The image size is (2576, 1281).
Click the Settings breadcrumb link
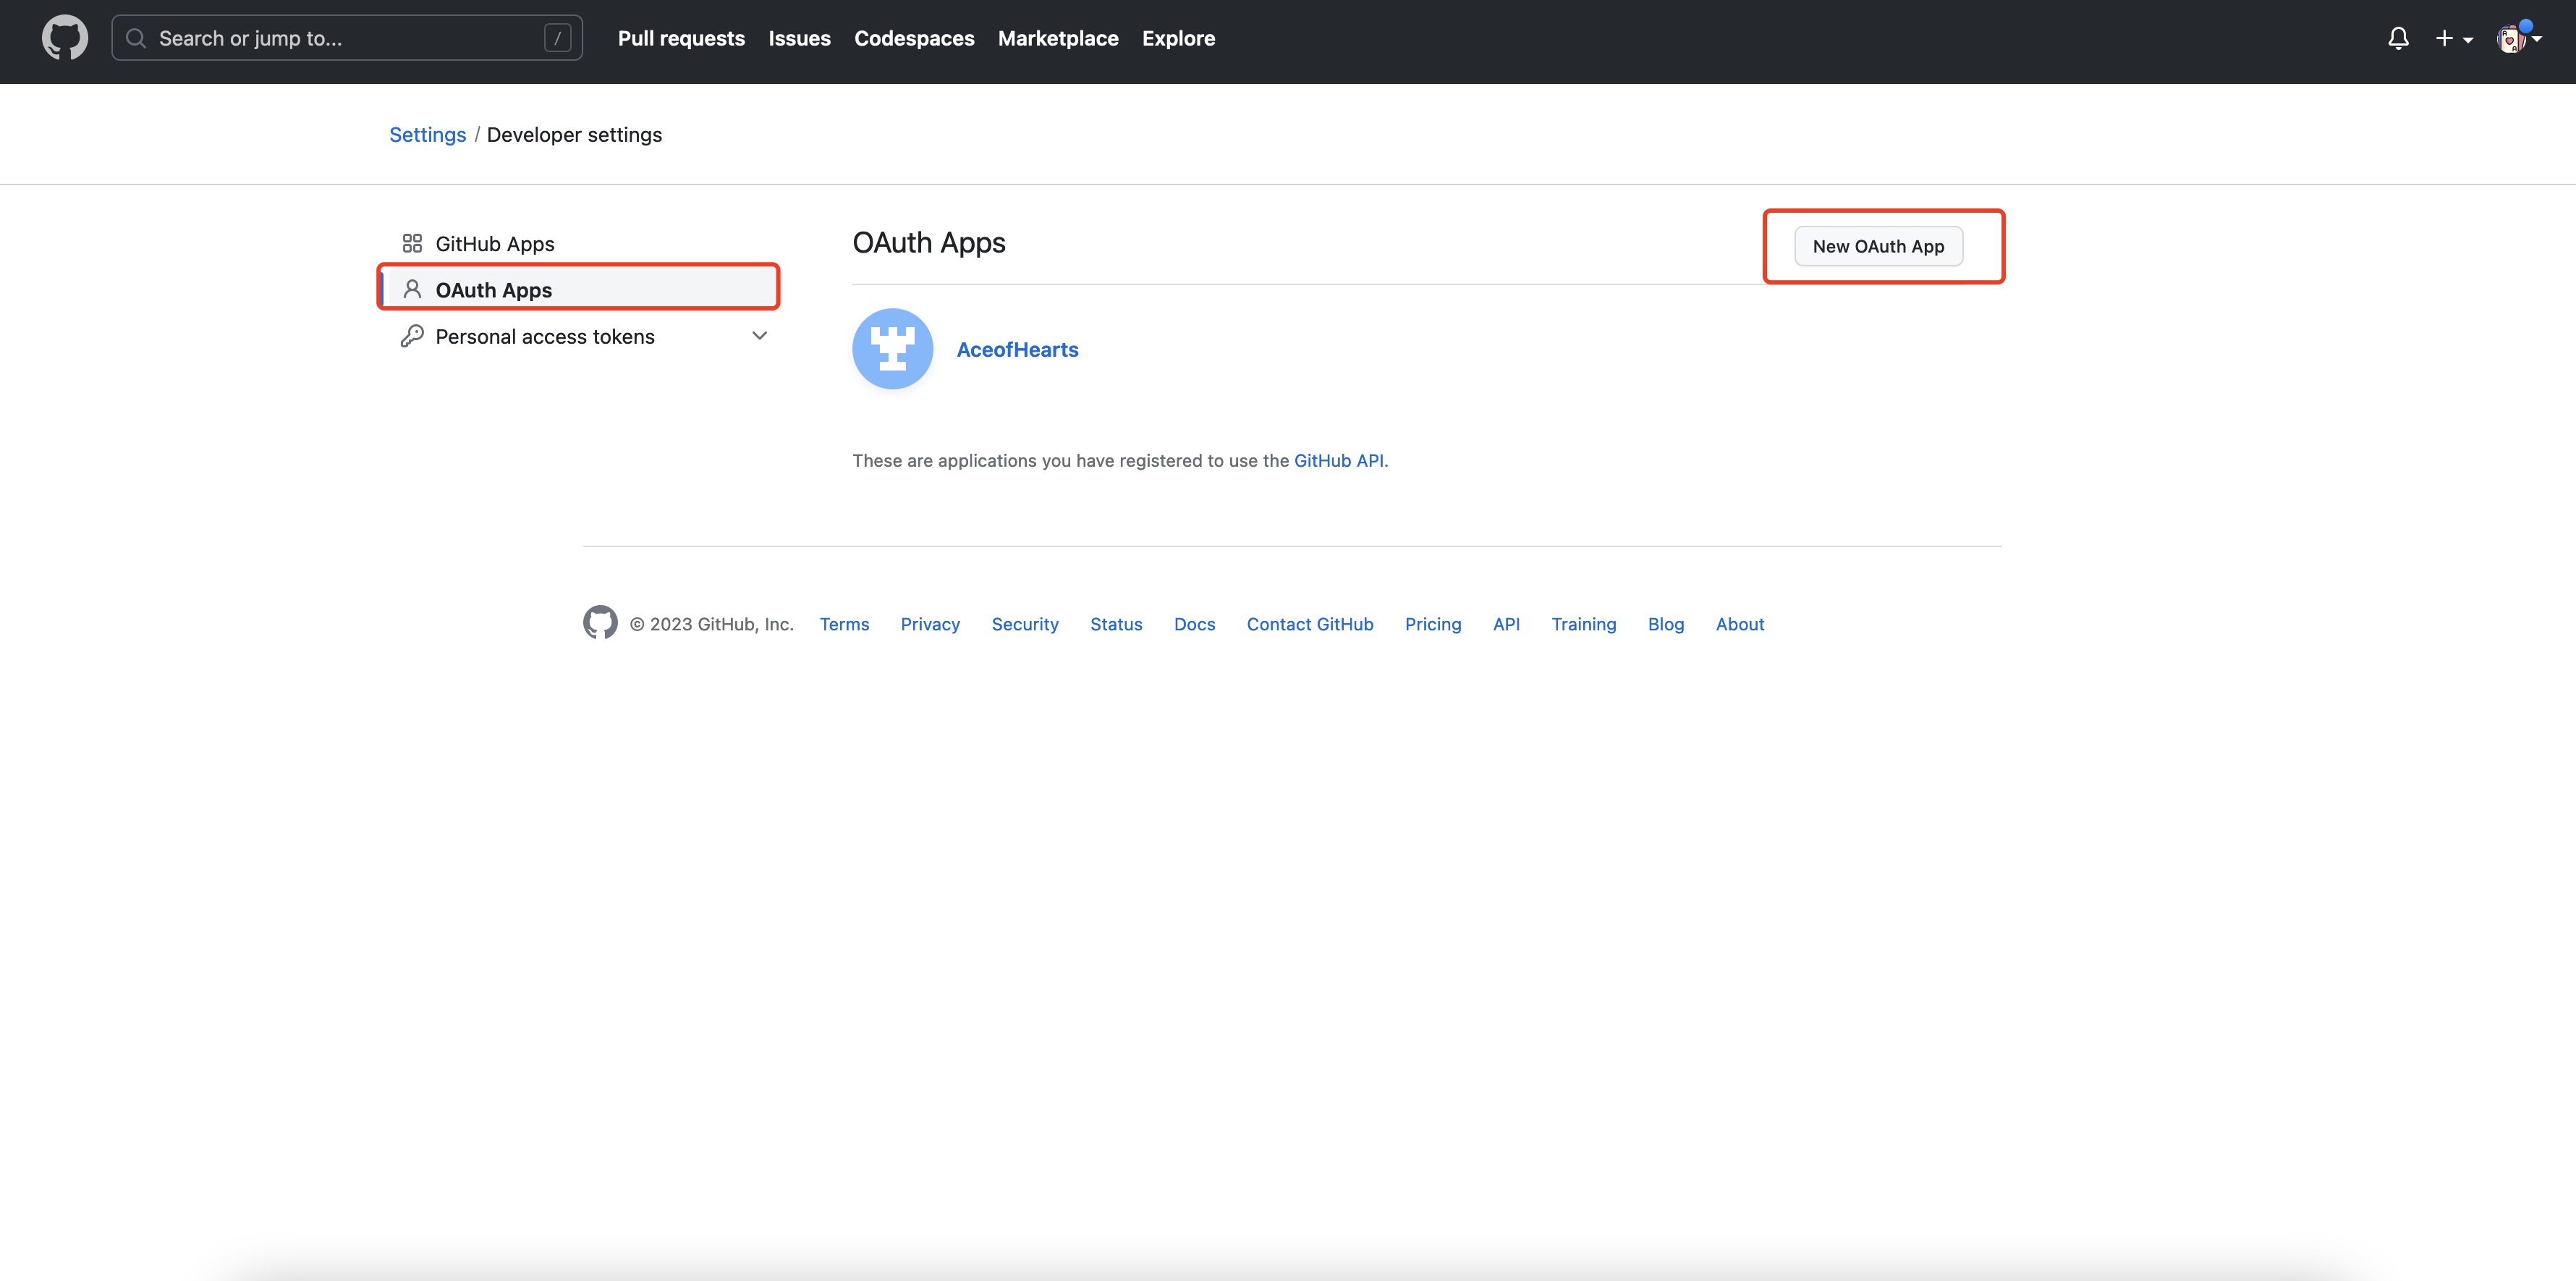(x=427, y=135)
